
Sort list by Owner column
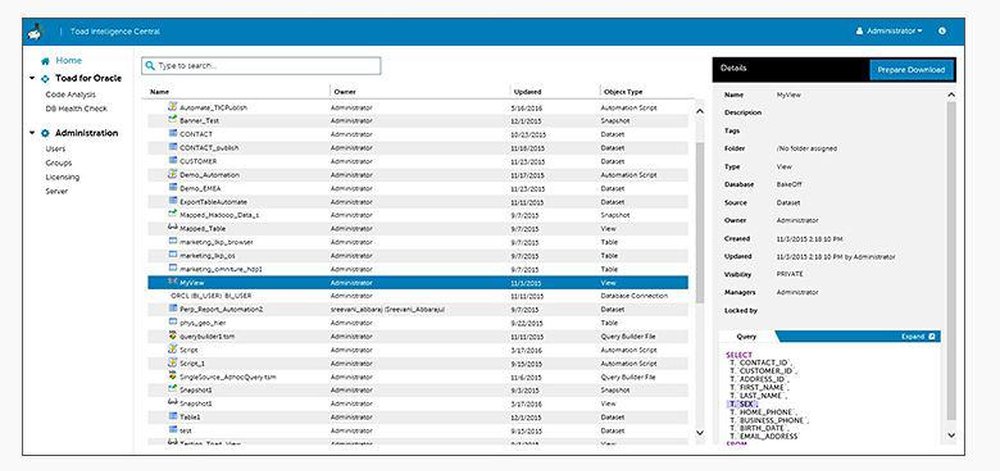click(x=345, y=92)
